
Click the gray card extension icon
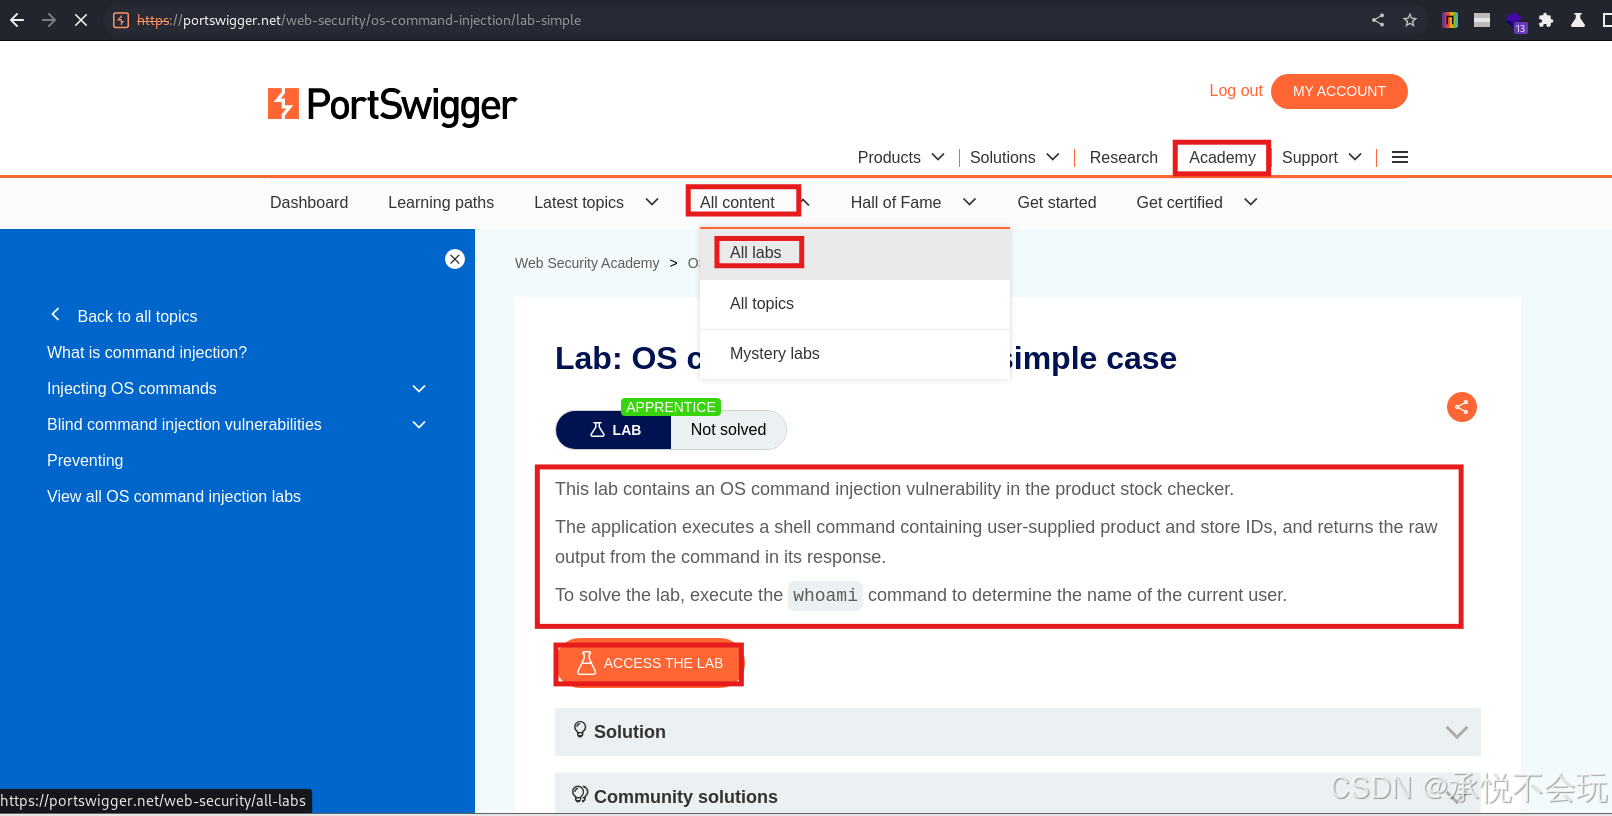tap(1482, 20)
